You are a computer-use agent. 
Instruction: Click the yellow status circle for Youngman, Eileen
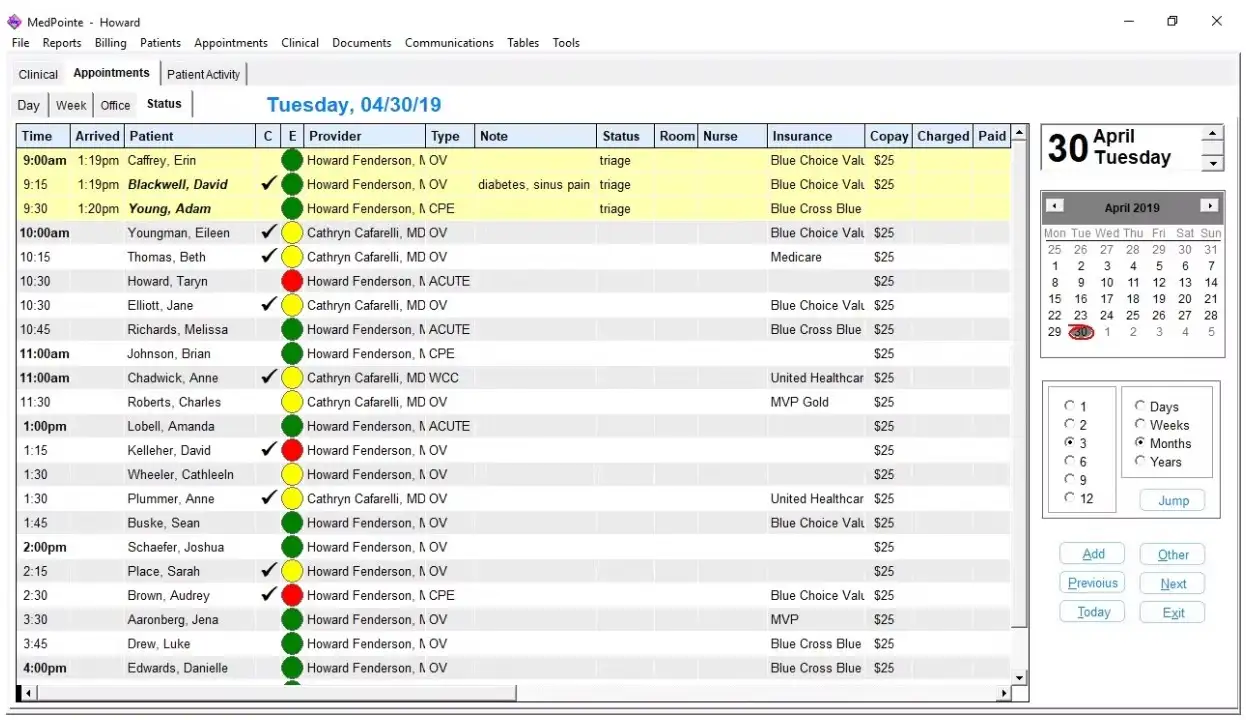tap(291, 232)
